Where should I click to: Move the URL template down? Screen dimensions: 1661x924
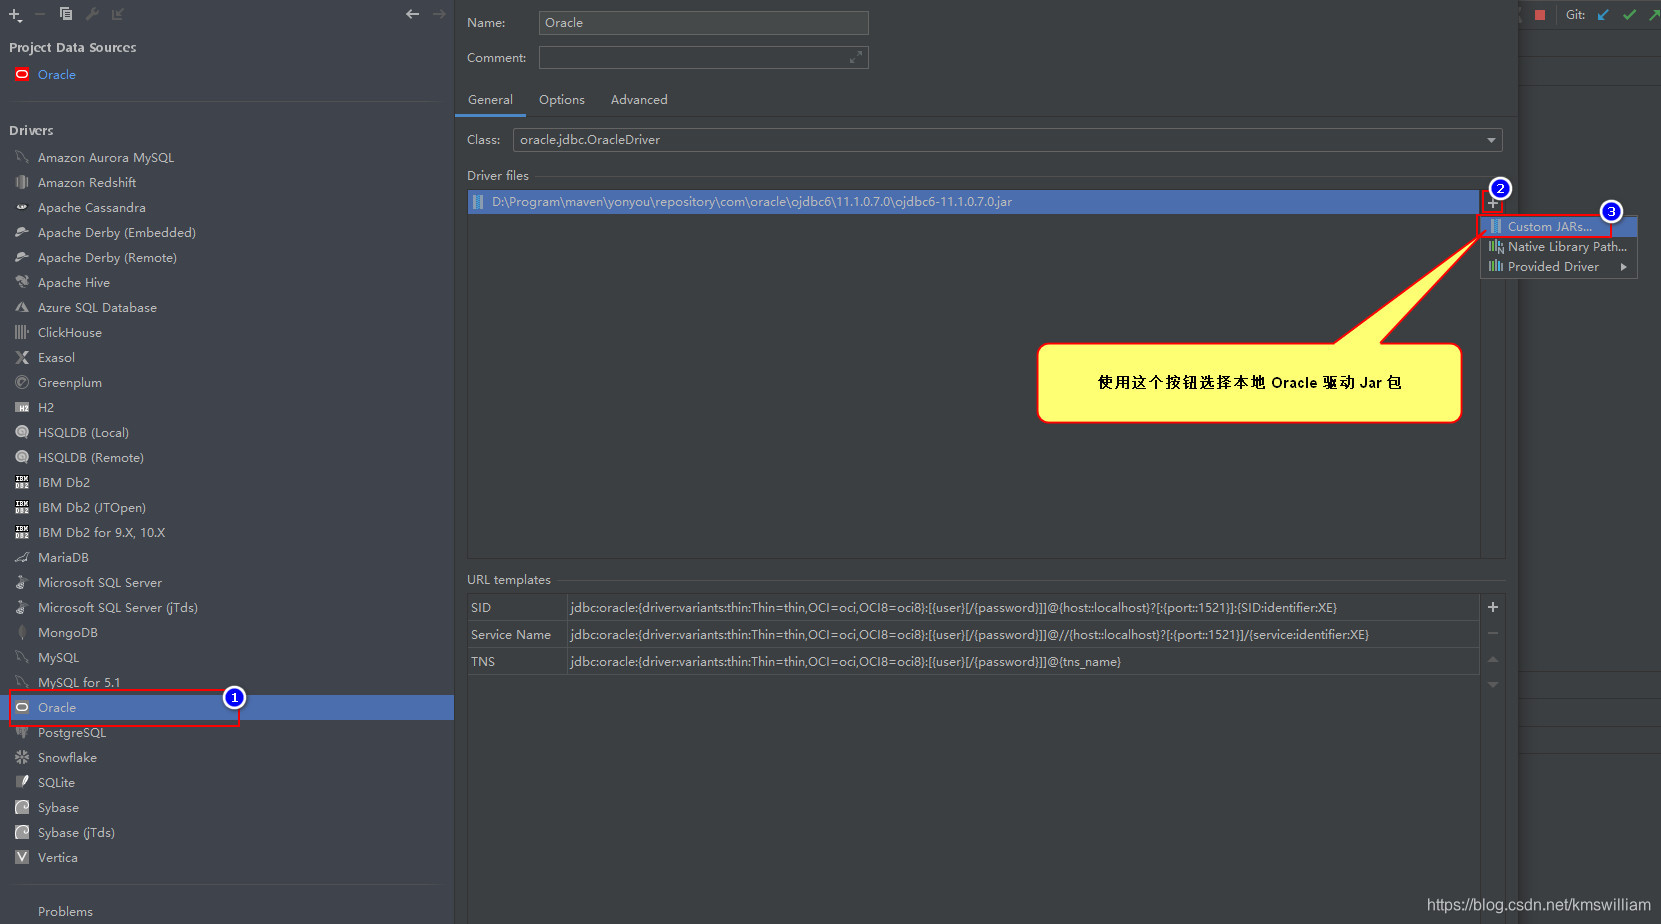tap(1493, 685)
